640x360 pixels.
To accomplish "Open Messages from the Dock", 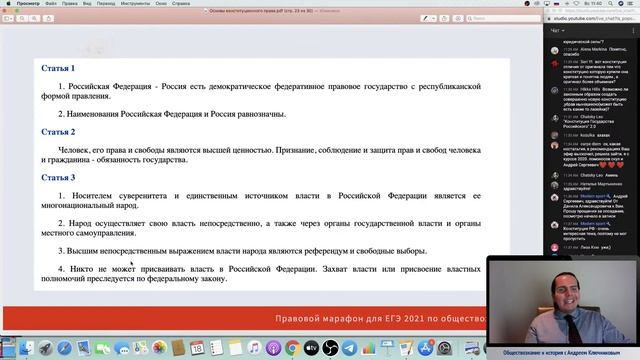I will [x=122, y=348].
